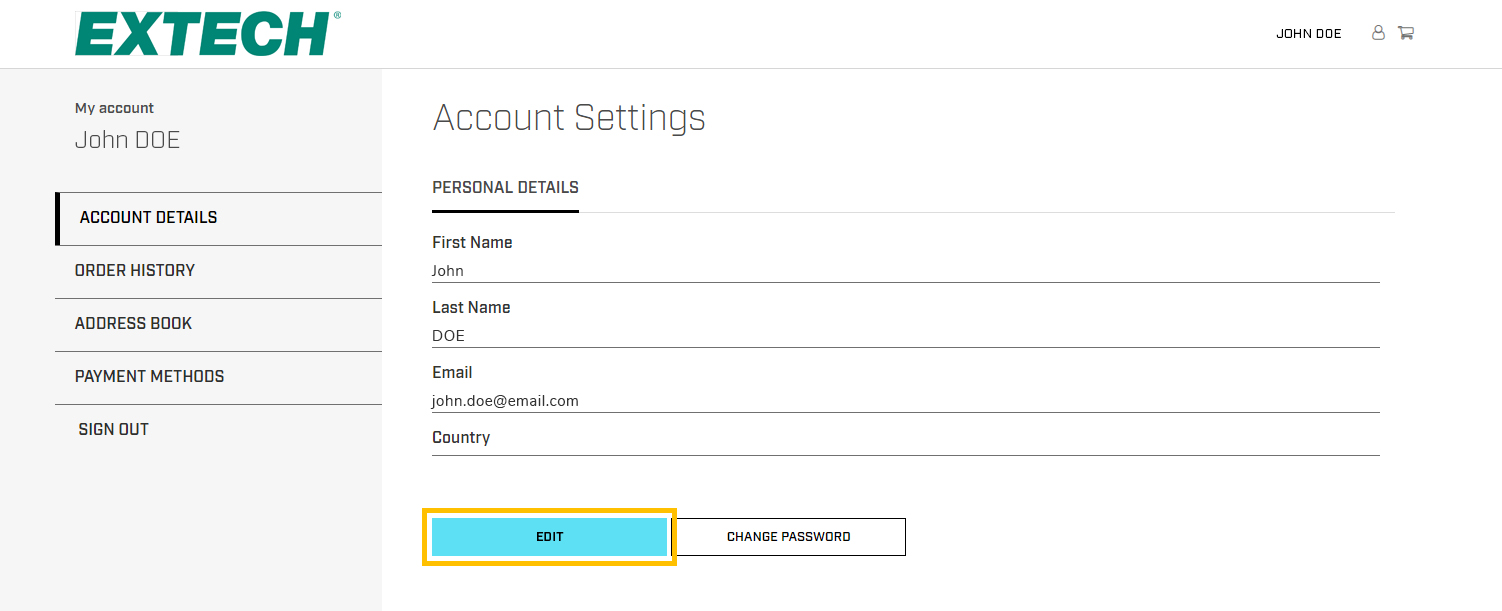
Task: Click the empty Country field
Action: pos(905,448)
